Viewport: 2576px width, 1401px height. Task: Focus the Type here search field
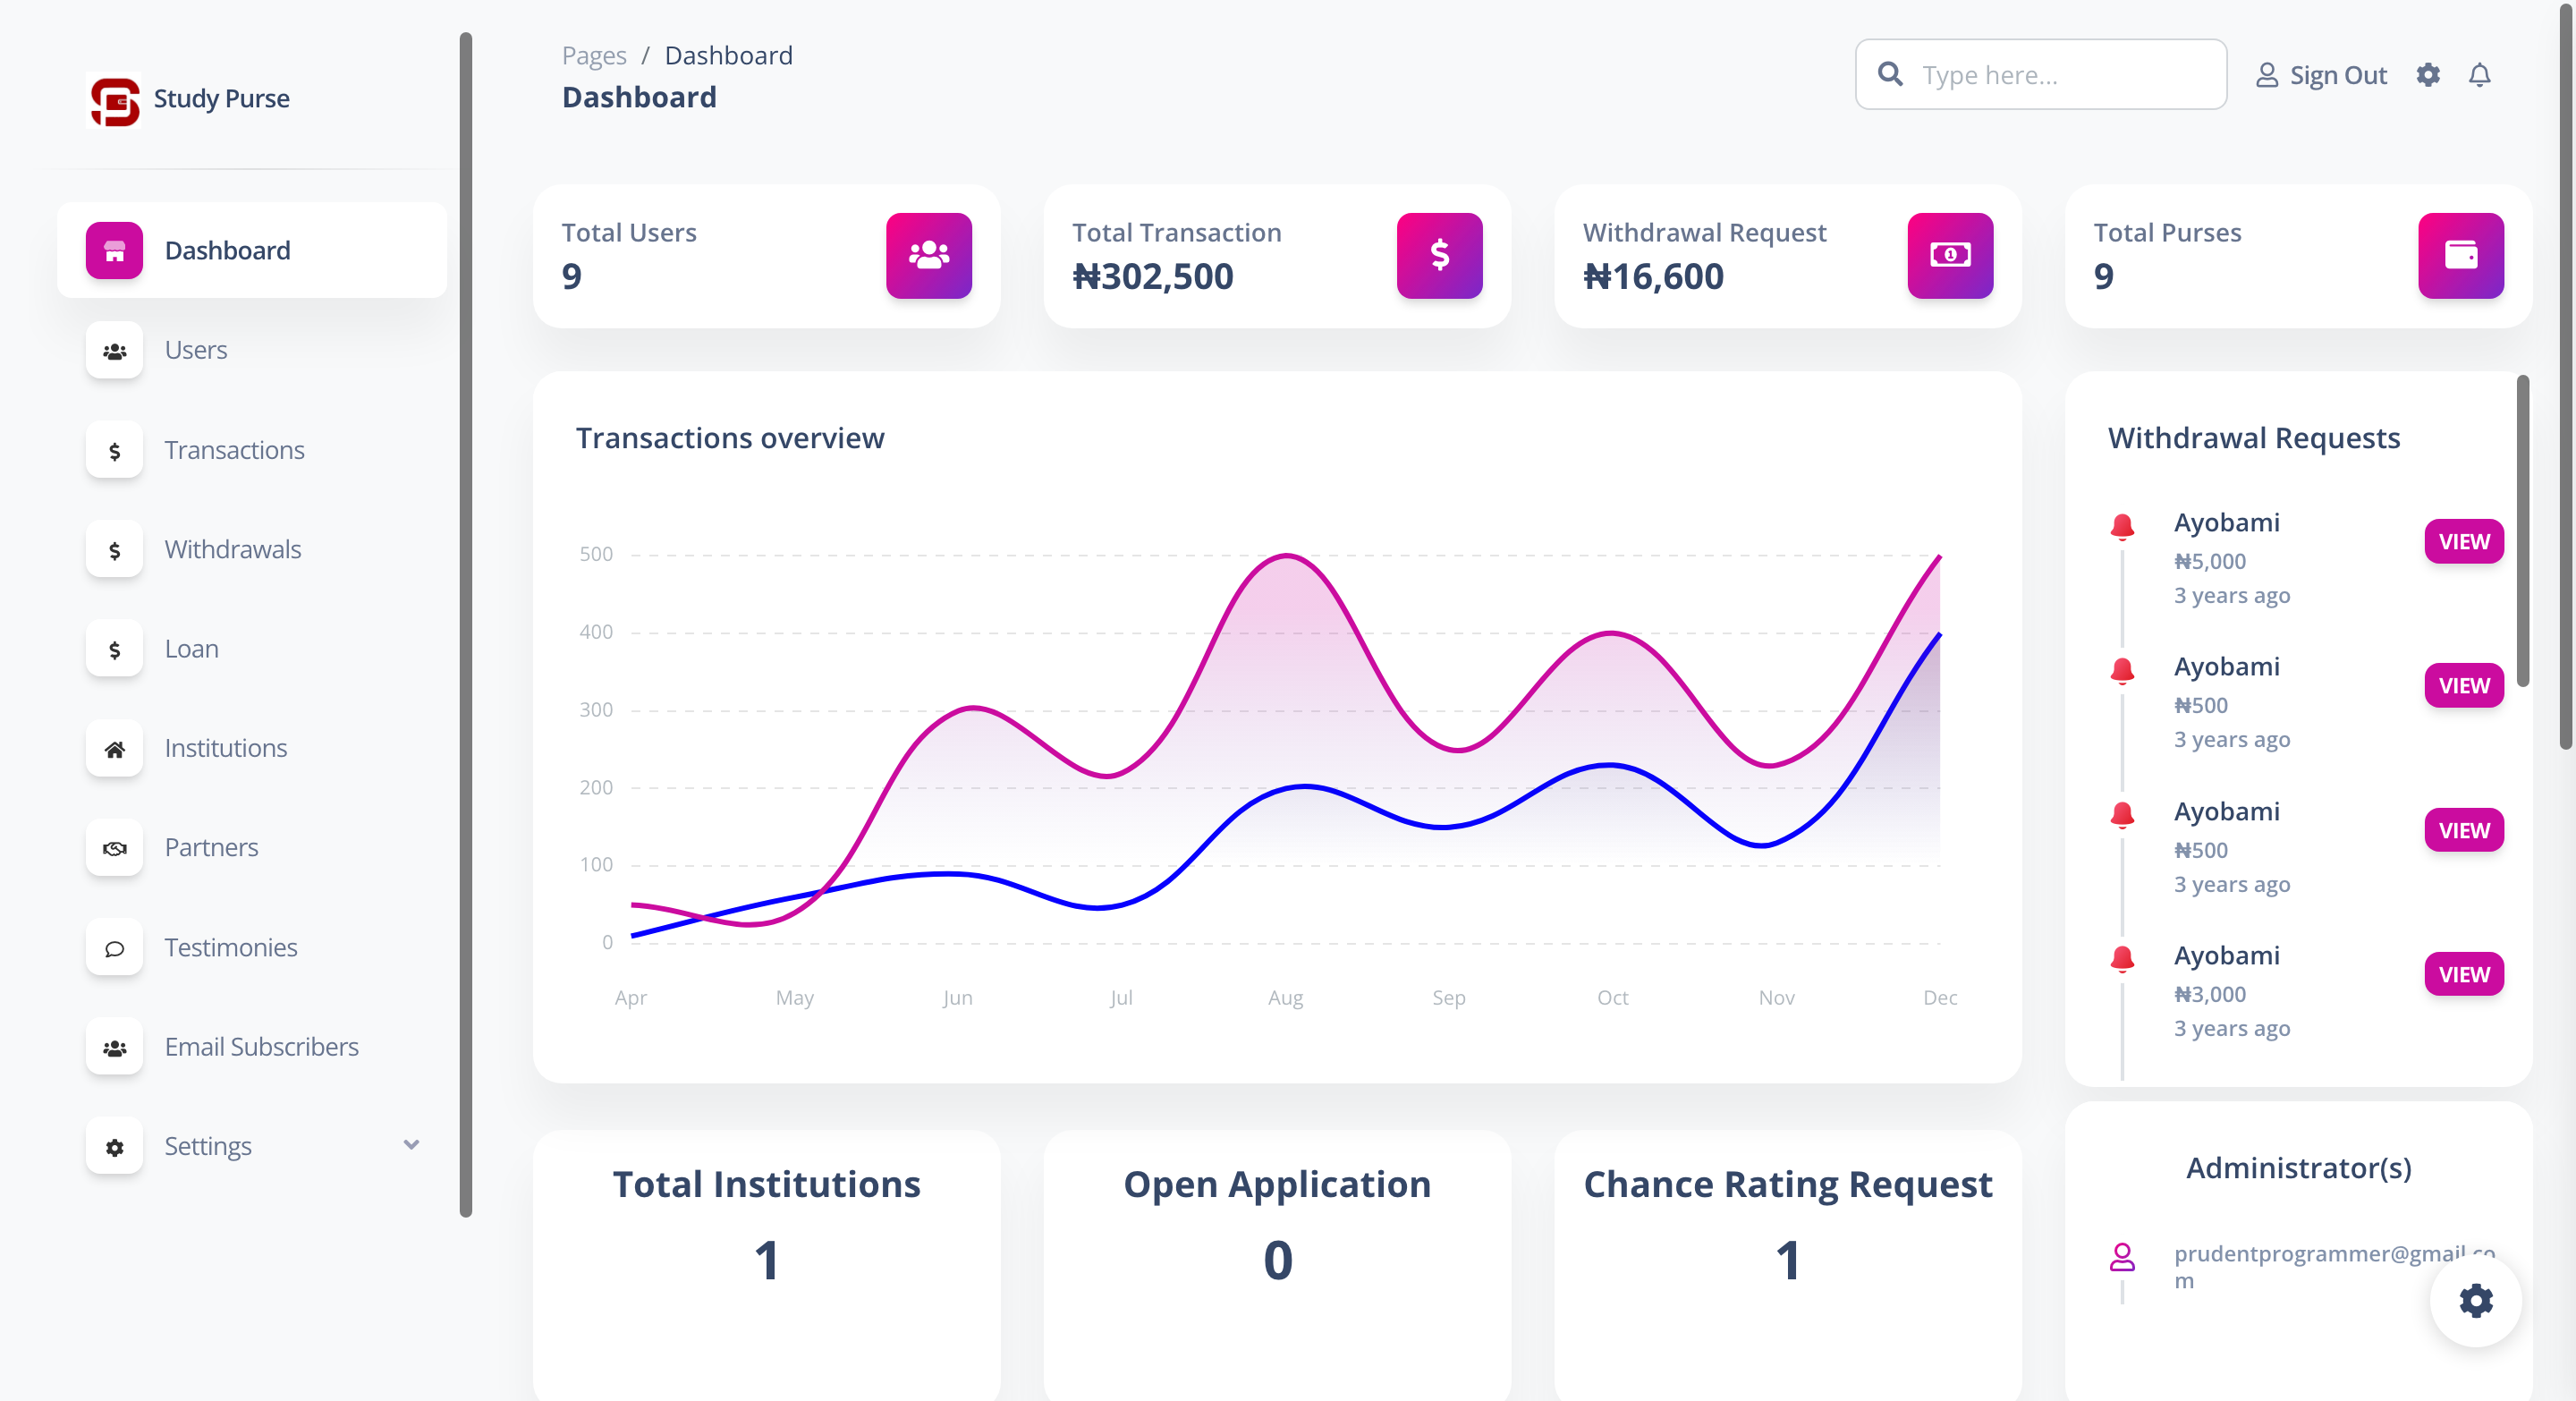(x=2060, y=75)
